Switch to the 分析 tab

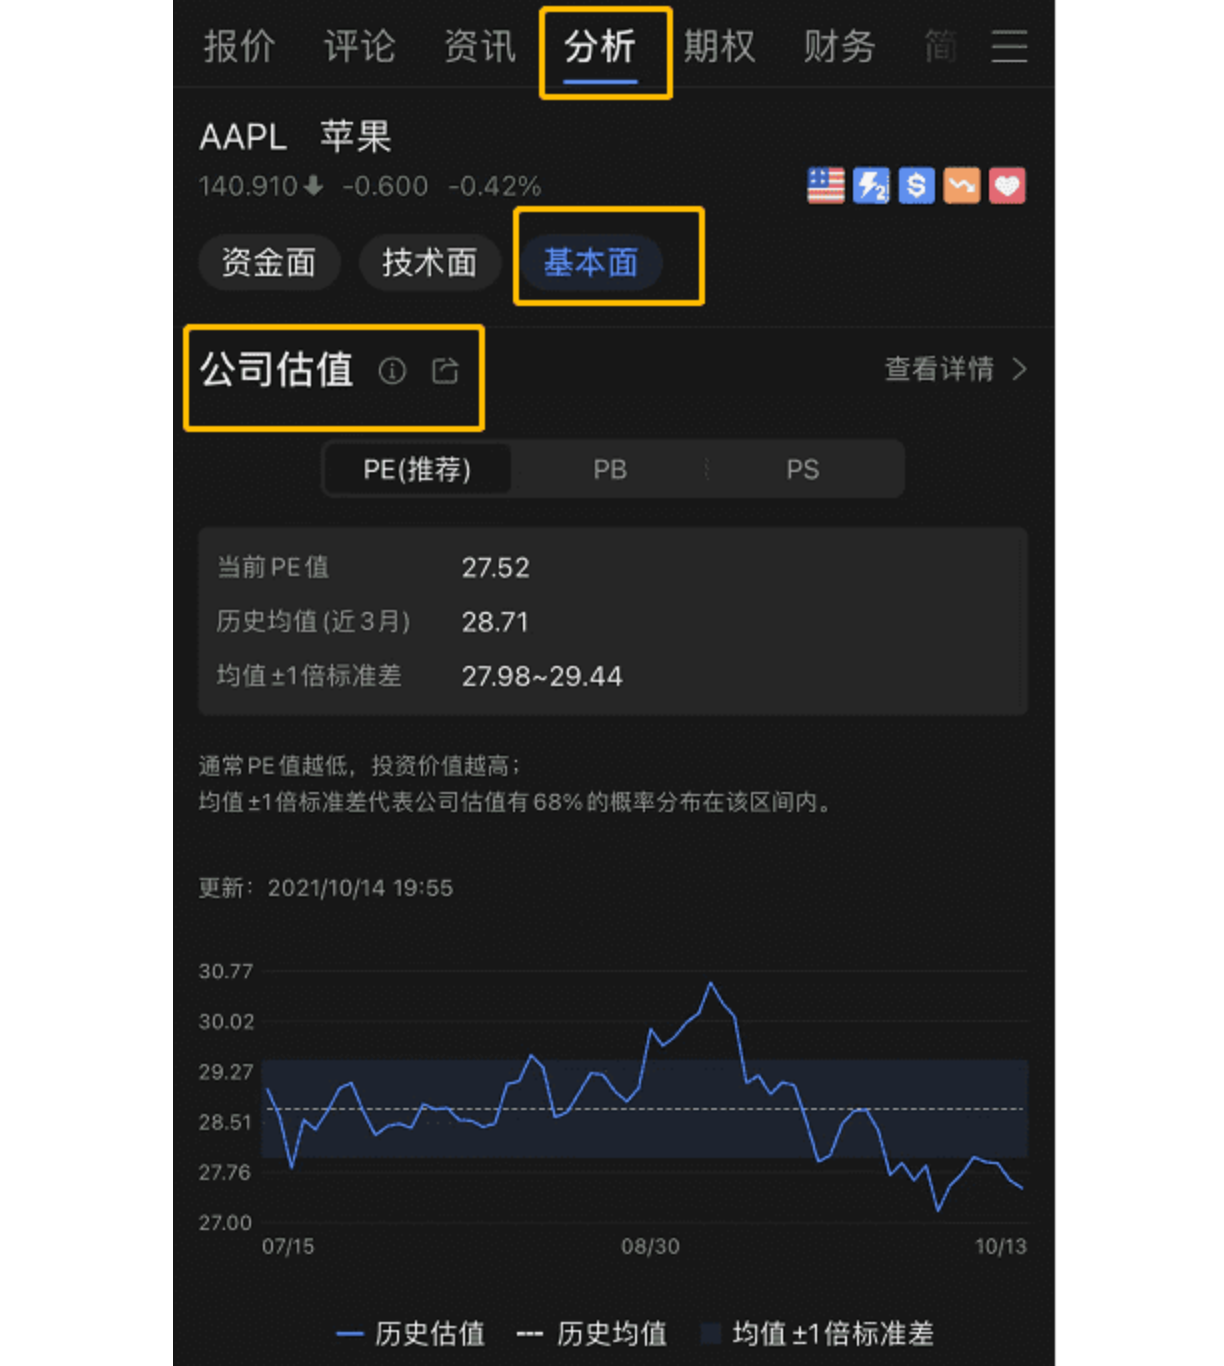[x=600, y=46]
